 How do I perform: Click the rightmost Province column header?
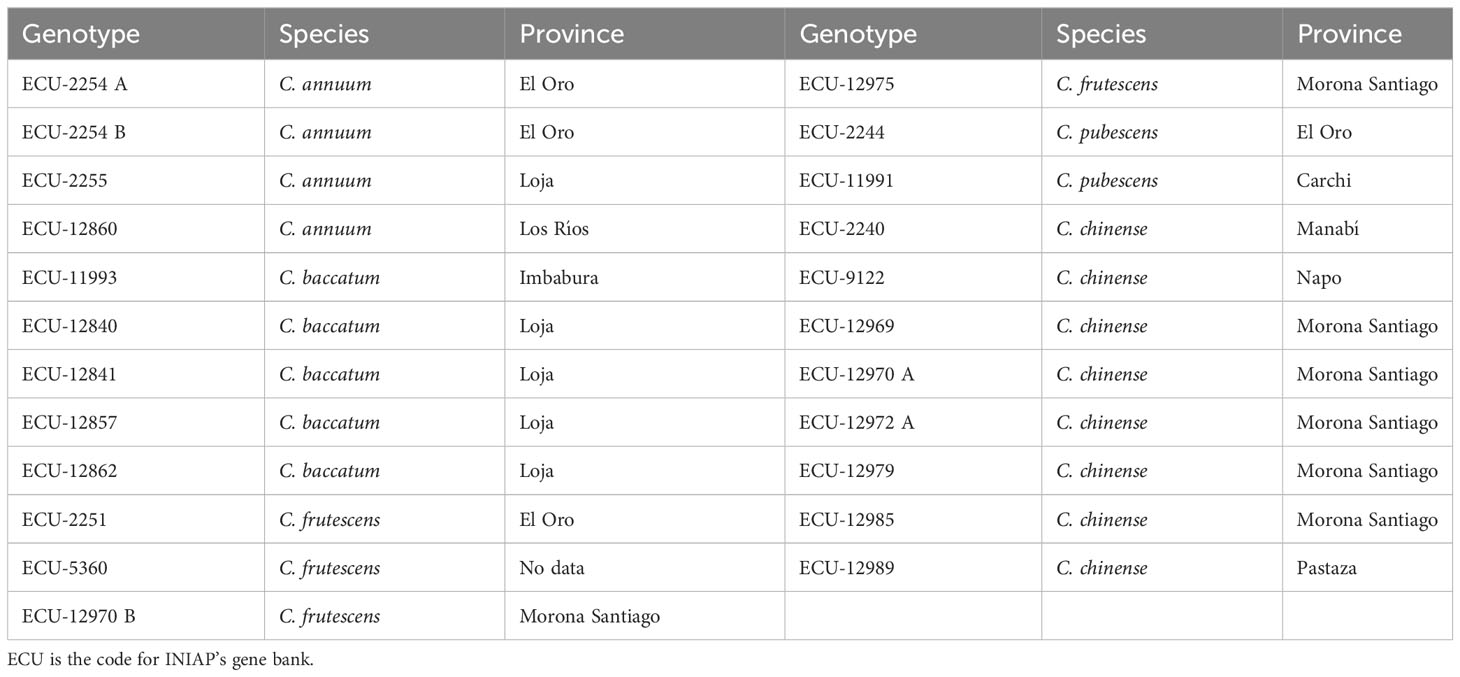click(x=1367, y=34)
